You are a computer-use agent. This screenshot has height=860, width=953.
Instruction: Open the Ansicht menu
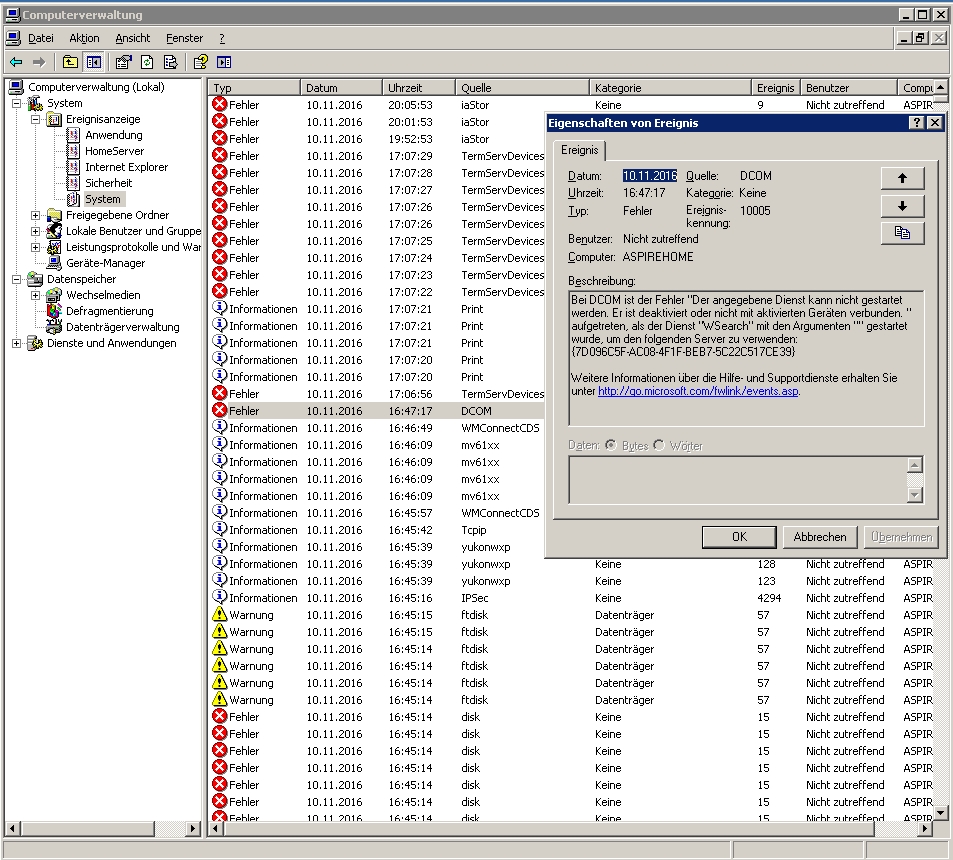pyautogui.click(x=132, y=38)
